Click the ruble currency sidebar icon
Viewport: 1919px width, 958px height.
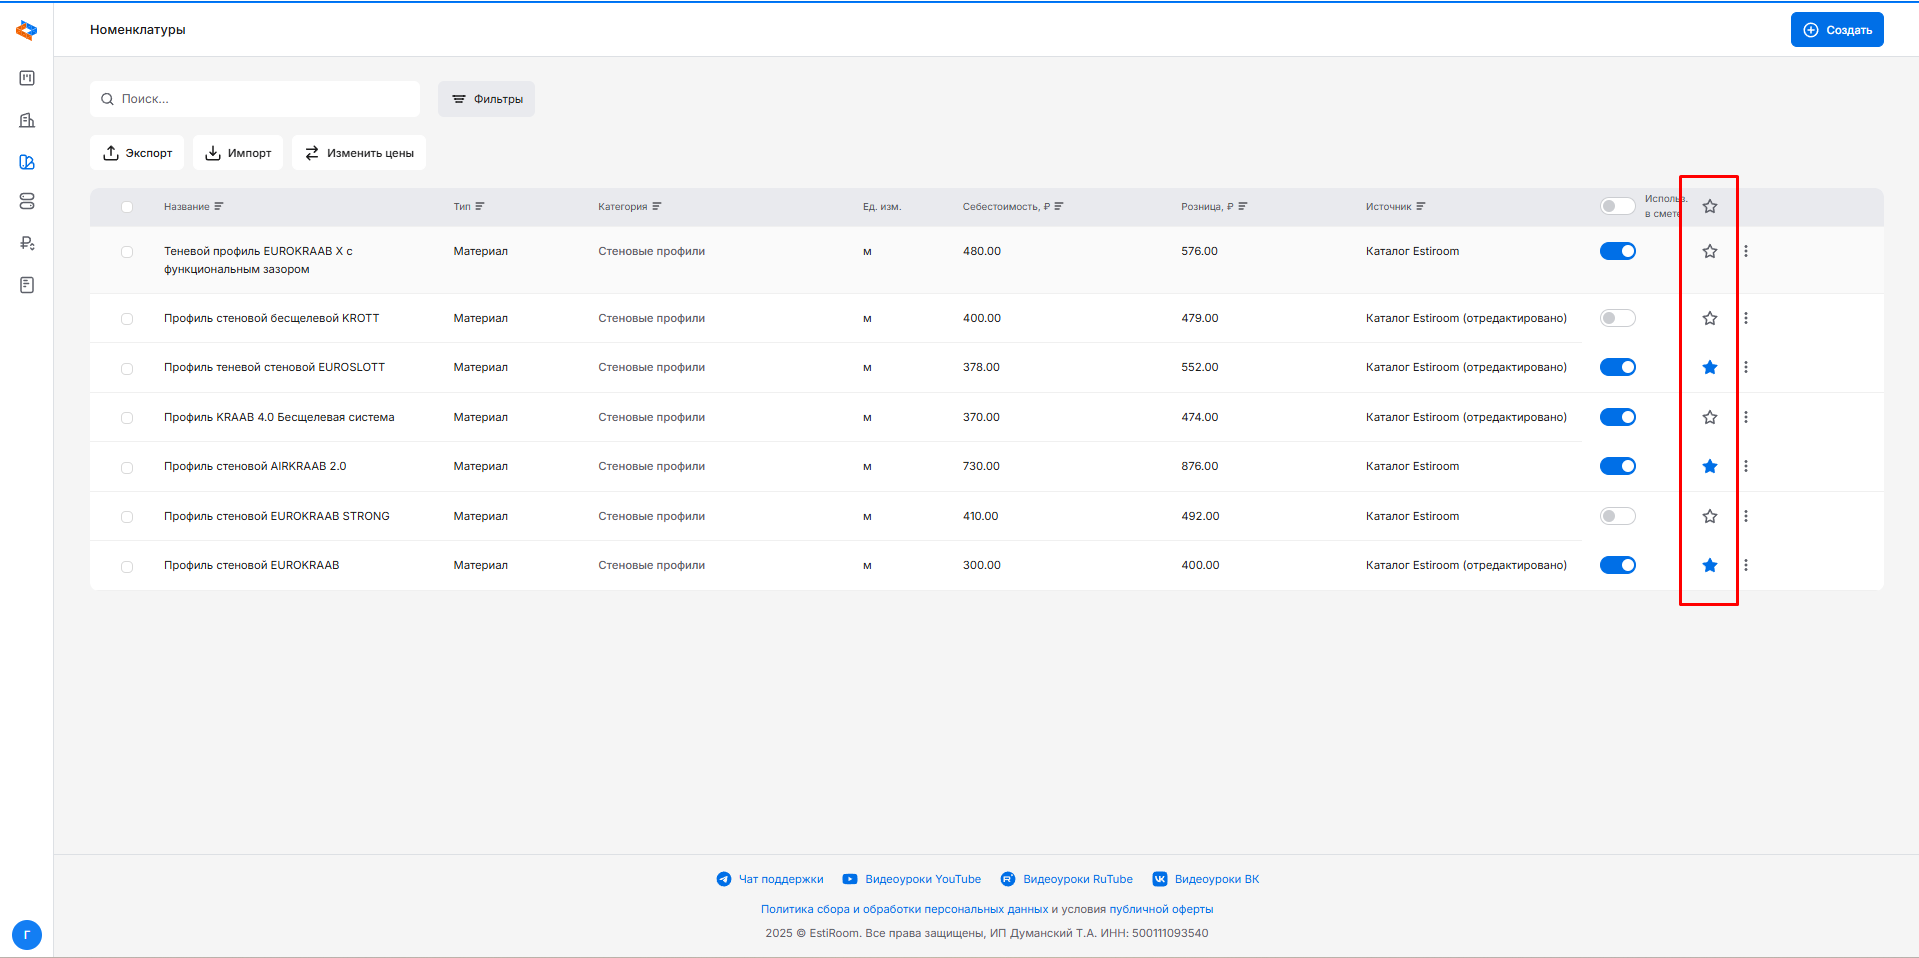(27, 243)
